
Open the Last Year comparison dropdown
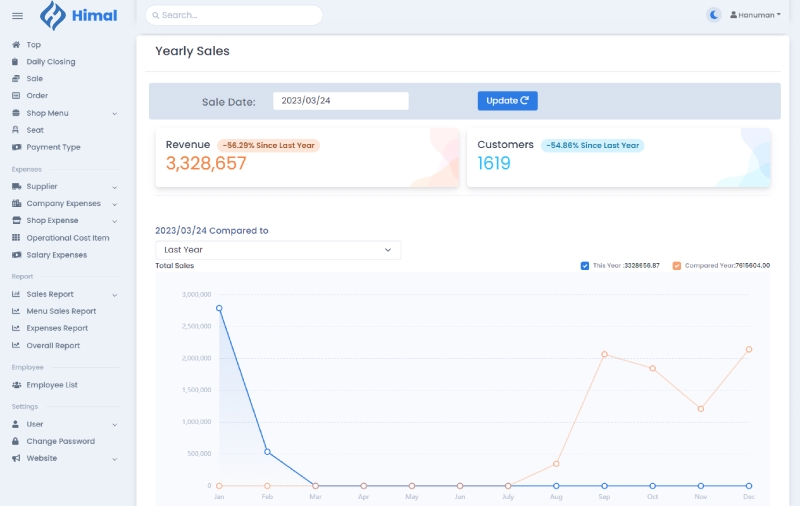coord(278,250)
